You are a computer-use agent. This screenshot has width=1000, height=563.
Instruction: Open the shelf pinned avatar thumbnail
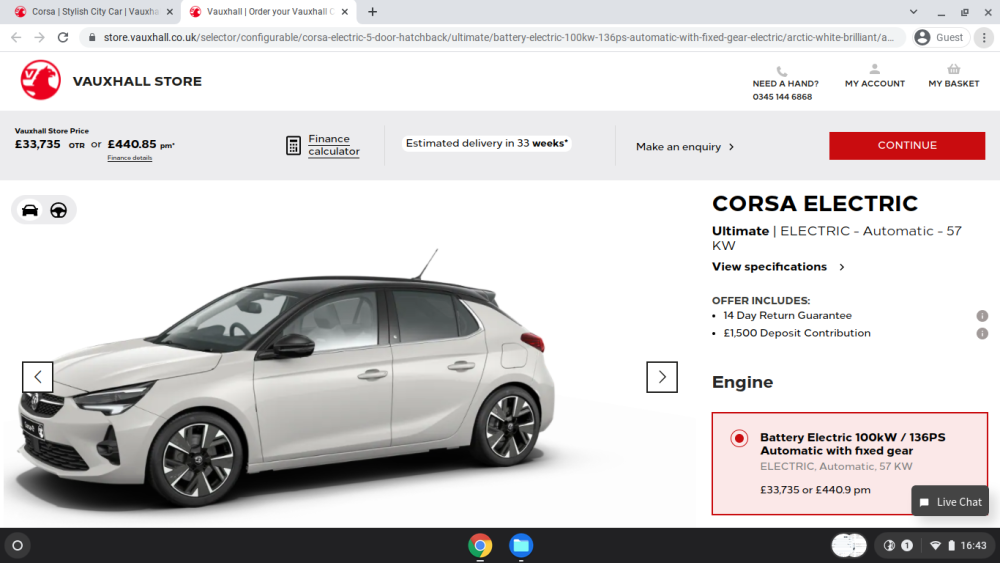coord(849,545)
